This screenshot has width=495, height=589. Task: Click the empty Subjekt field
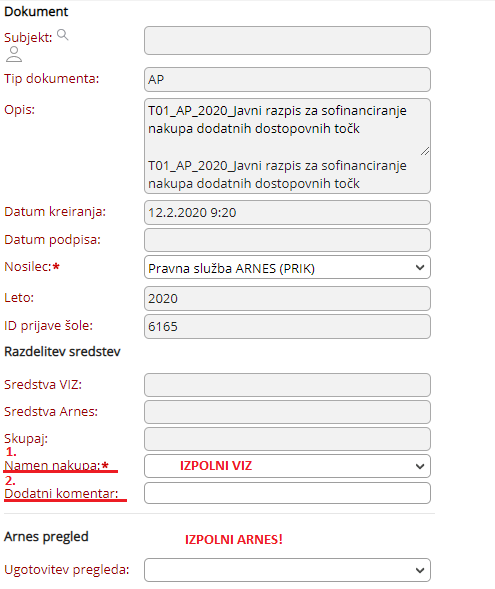tap(287, 41)
